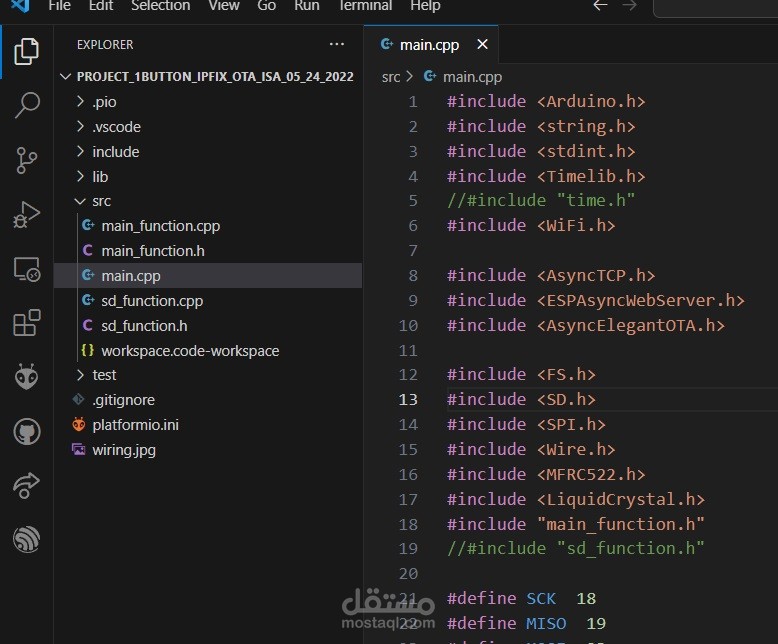Open the Source Control view

click(26, 160)
